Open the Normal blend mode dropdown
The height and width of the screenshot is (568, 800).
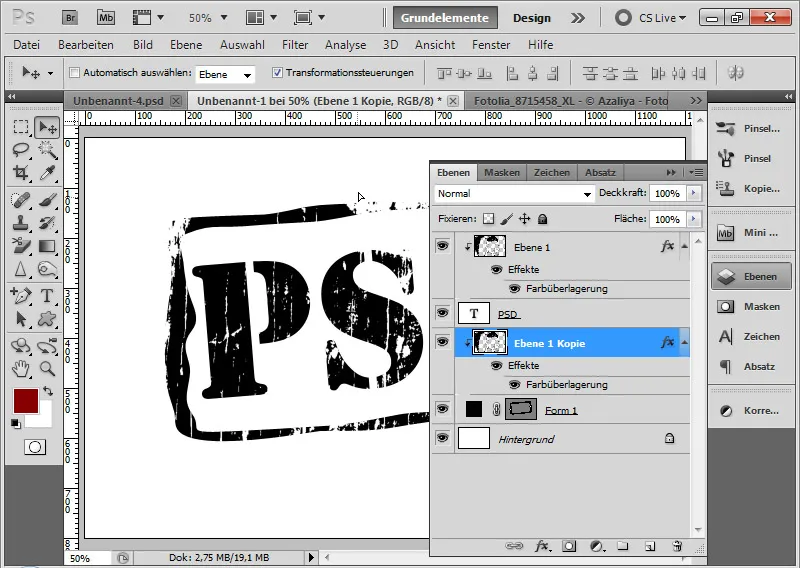(x=514, y=193)
